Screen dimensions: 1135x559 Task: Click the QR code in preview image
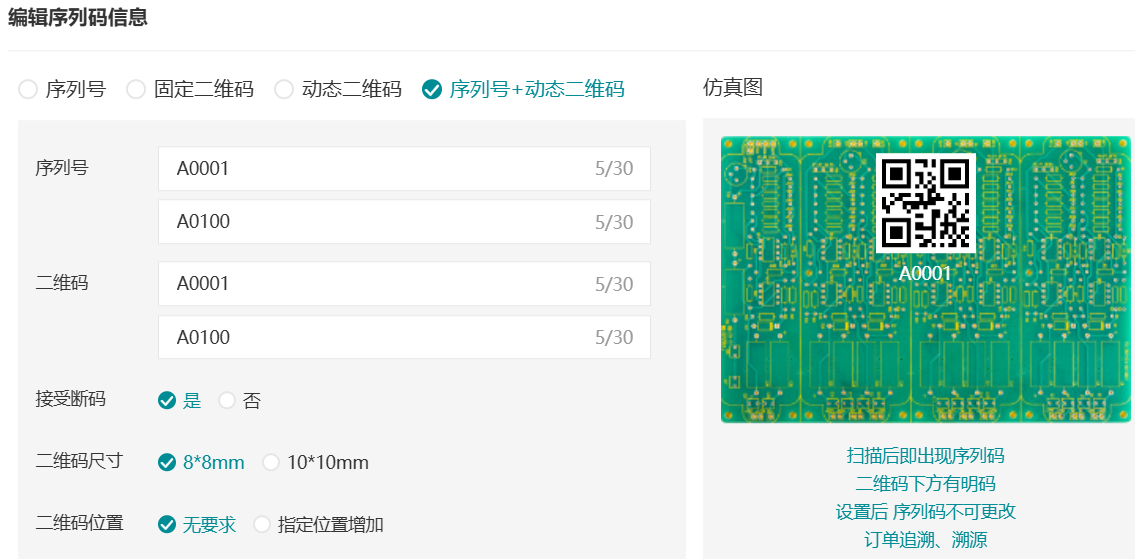(925, 203)
